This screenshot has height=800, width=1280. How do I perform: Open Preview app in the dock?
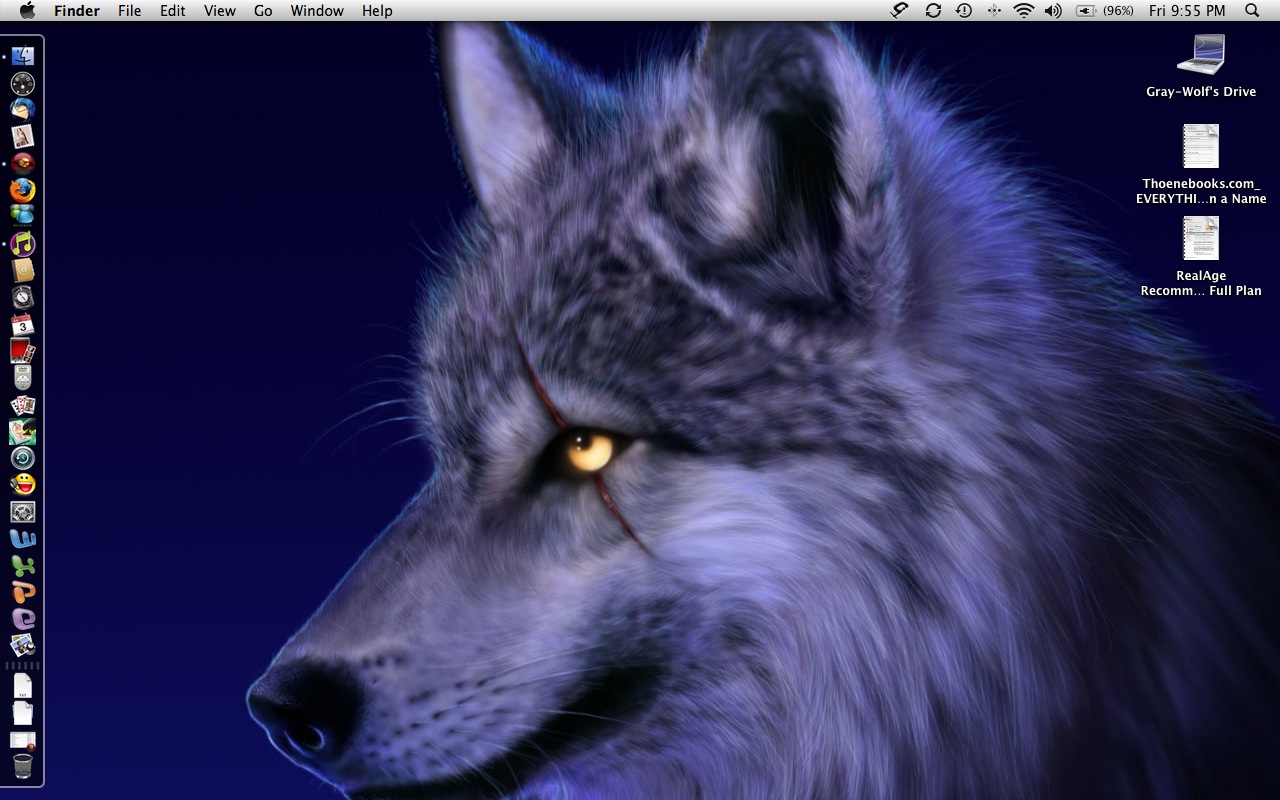23,645
